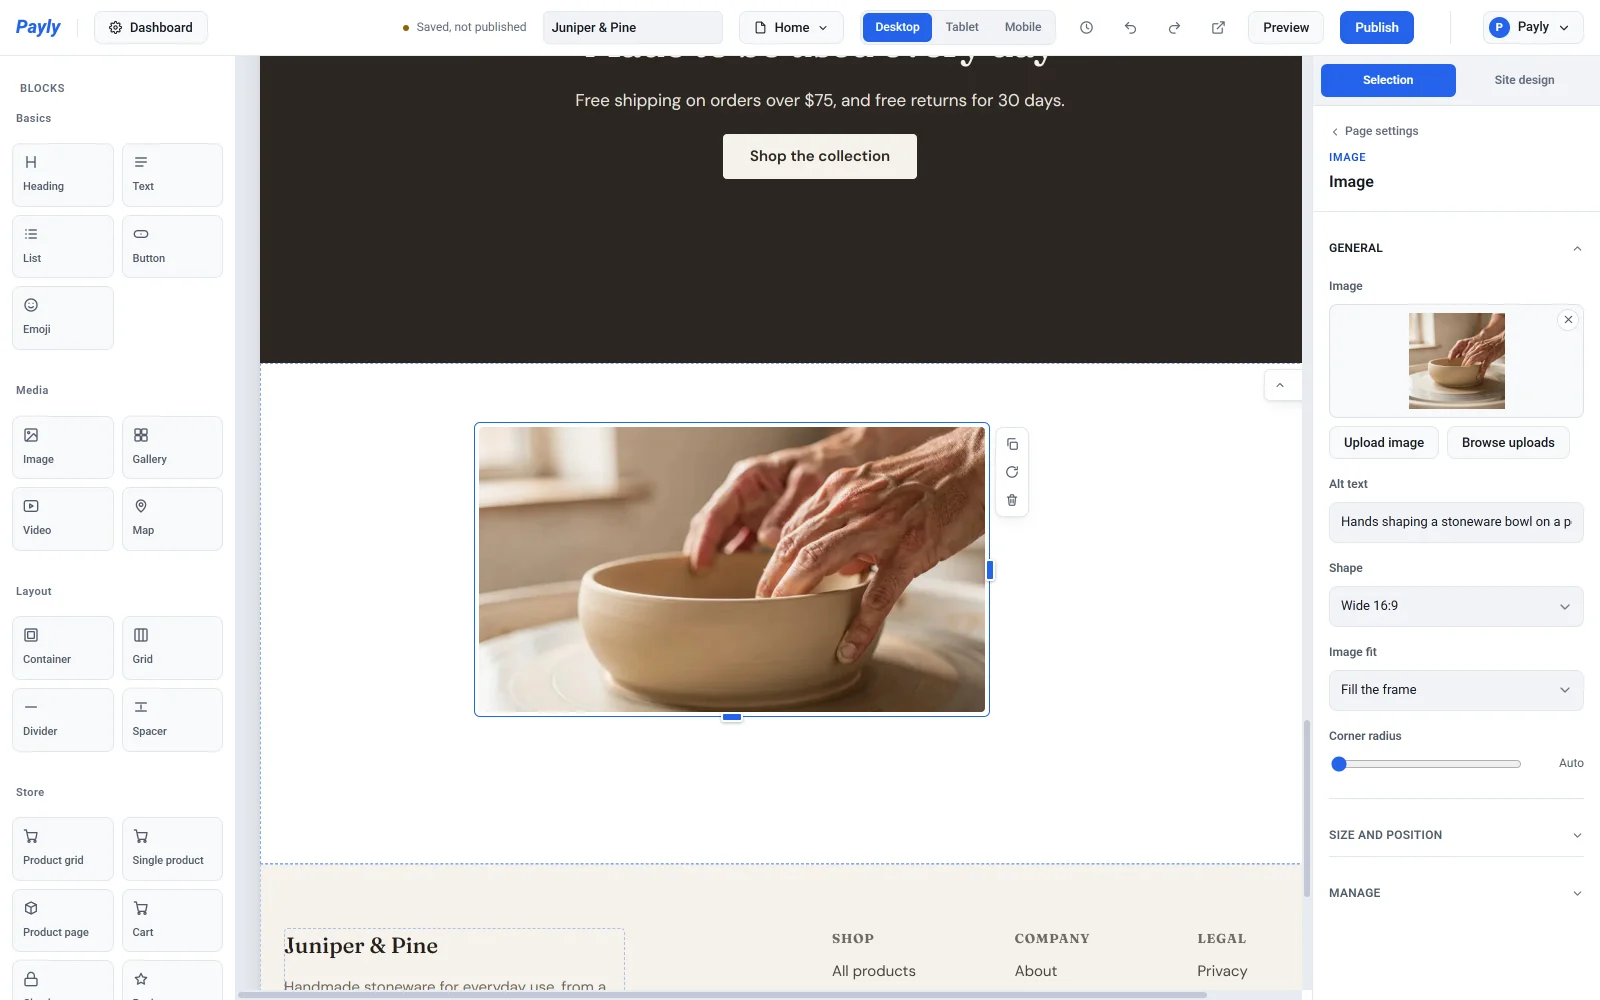Add a Video block
Viewport: 1600px width, 1000px height.
coord(63,519)
